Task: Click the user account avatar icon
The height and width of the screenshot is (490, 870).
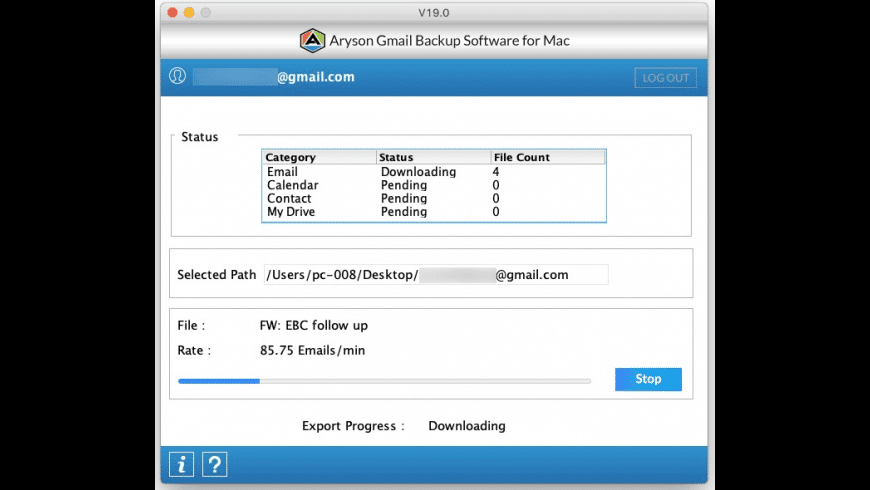Action: tap(178, 75)
